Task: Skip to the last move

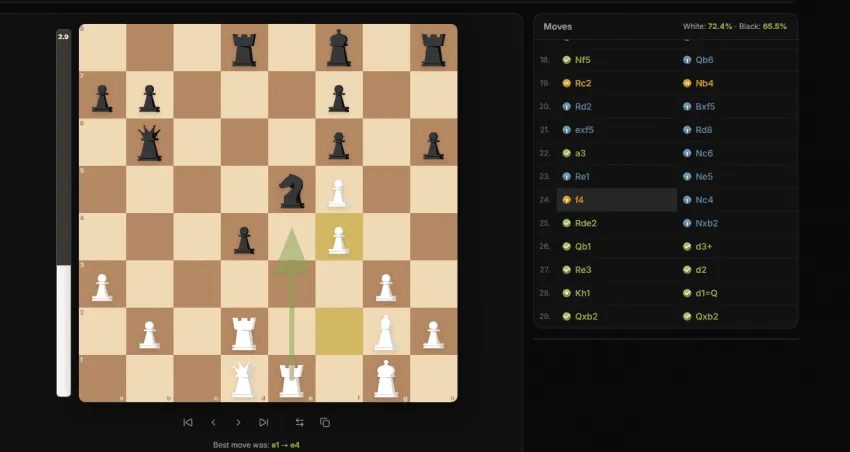Action: point(263,422)
